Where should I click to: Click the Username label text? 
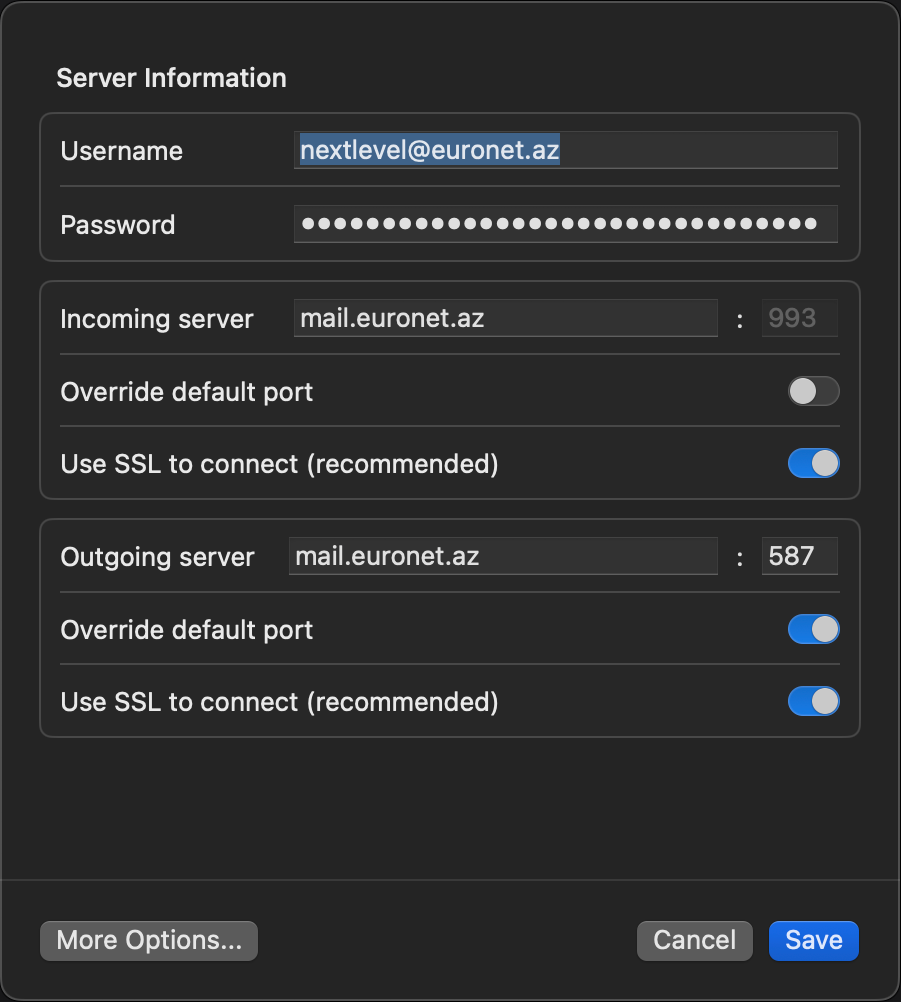[x=122, y=151]
